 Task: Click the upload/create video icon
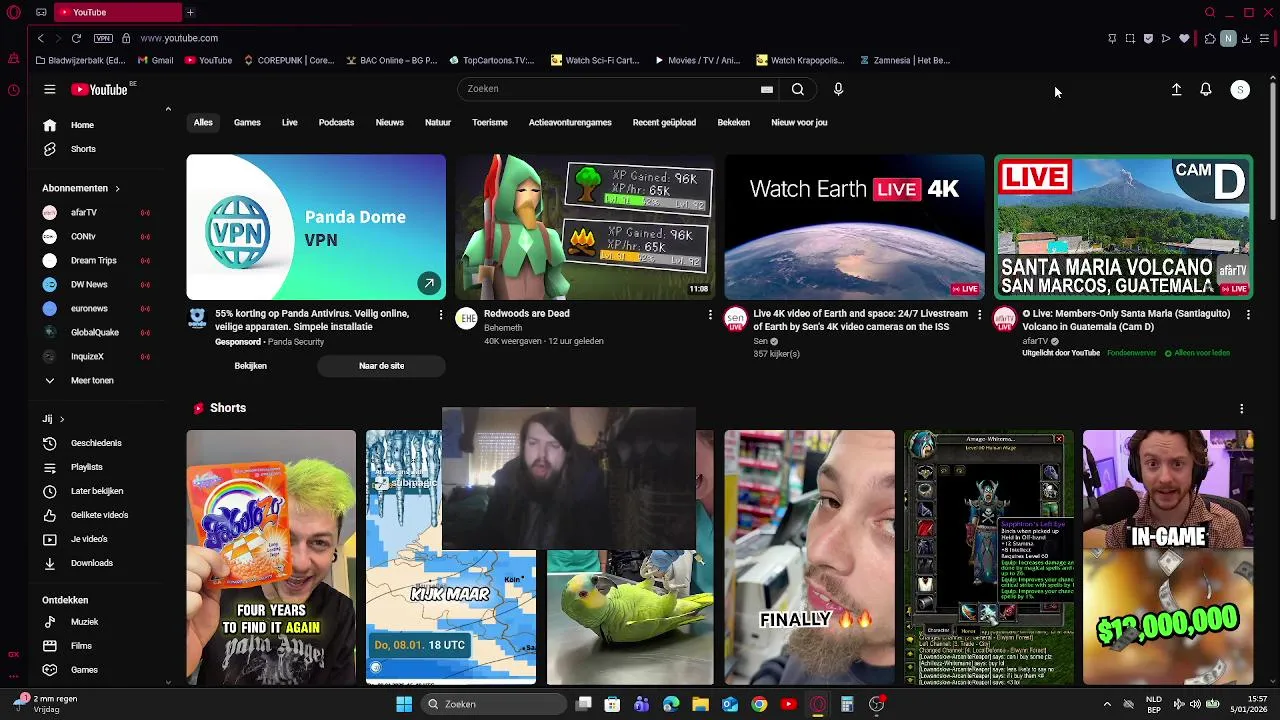1177,89
